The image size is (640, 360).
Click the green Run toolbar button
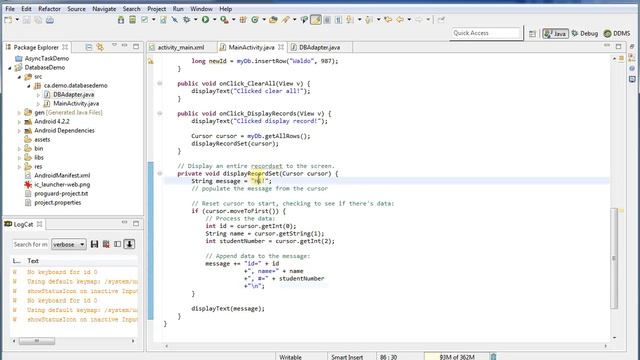pos(205,20)
